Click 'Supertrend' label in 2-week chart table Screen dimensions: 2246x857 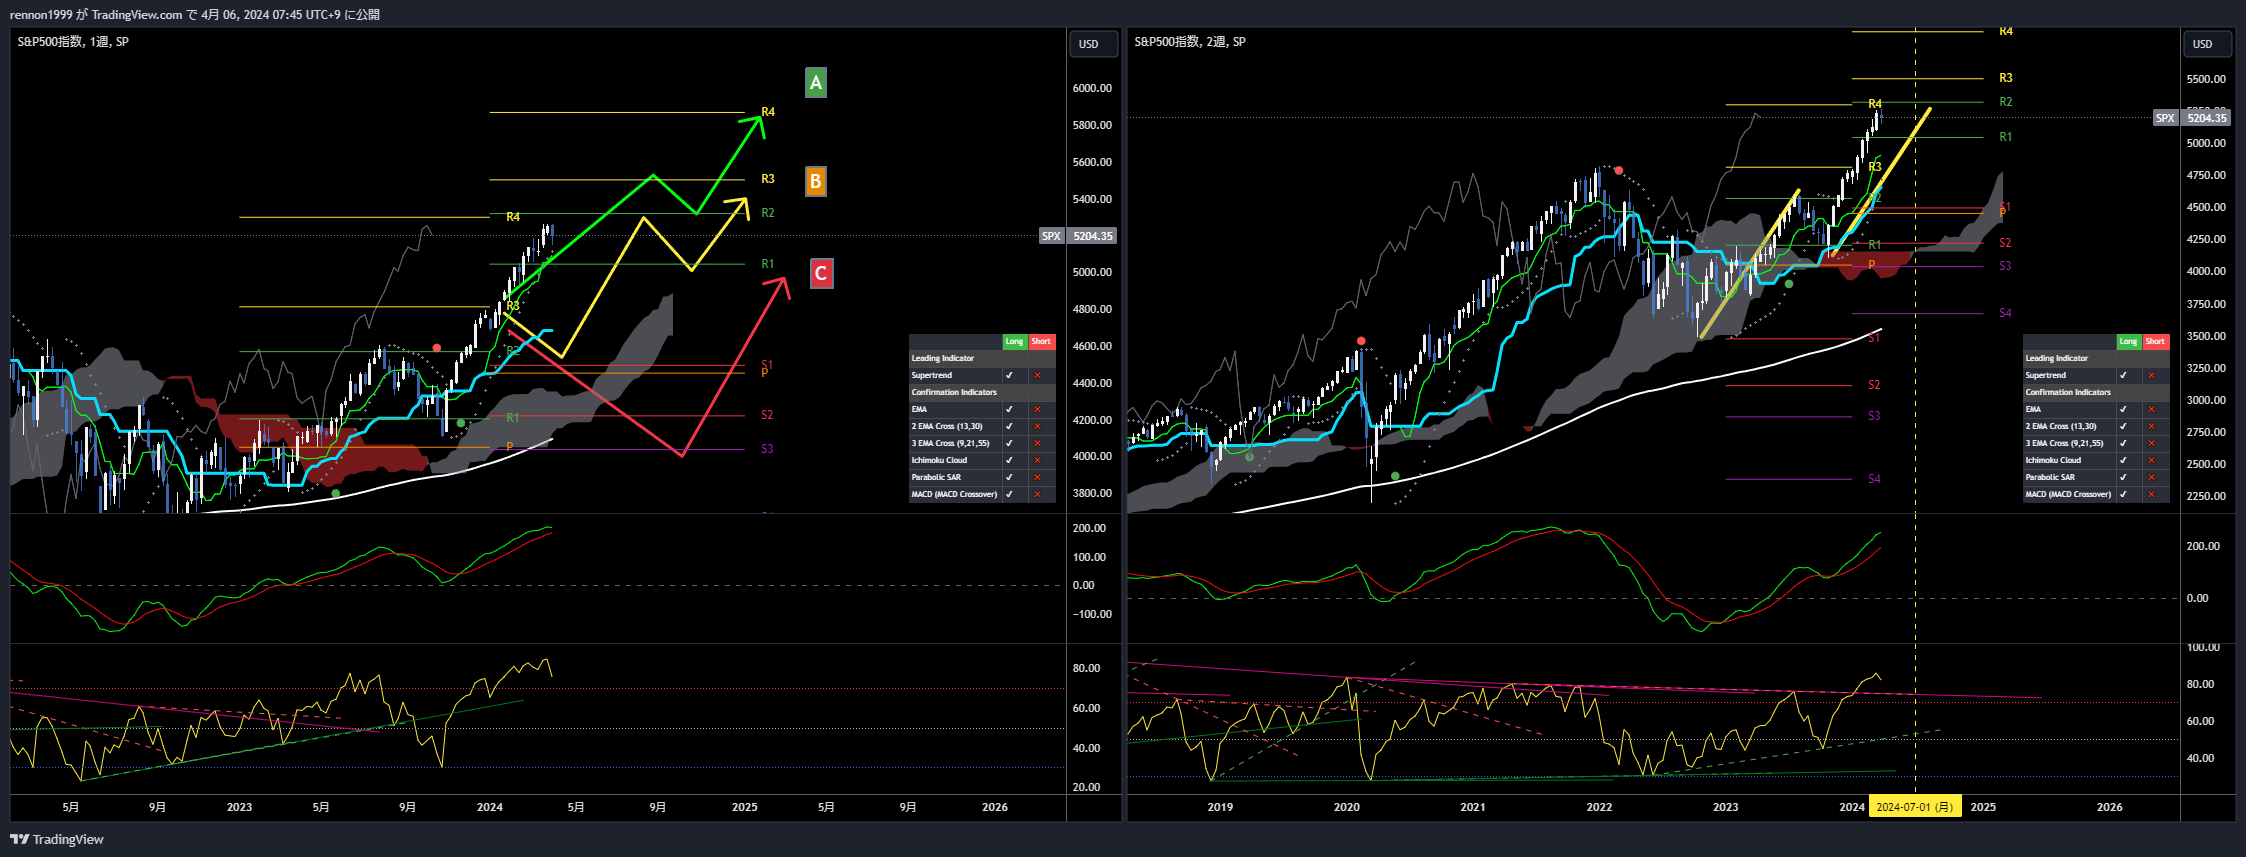click(x=2045, y=375)
